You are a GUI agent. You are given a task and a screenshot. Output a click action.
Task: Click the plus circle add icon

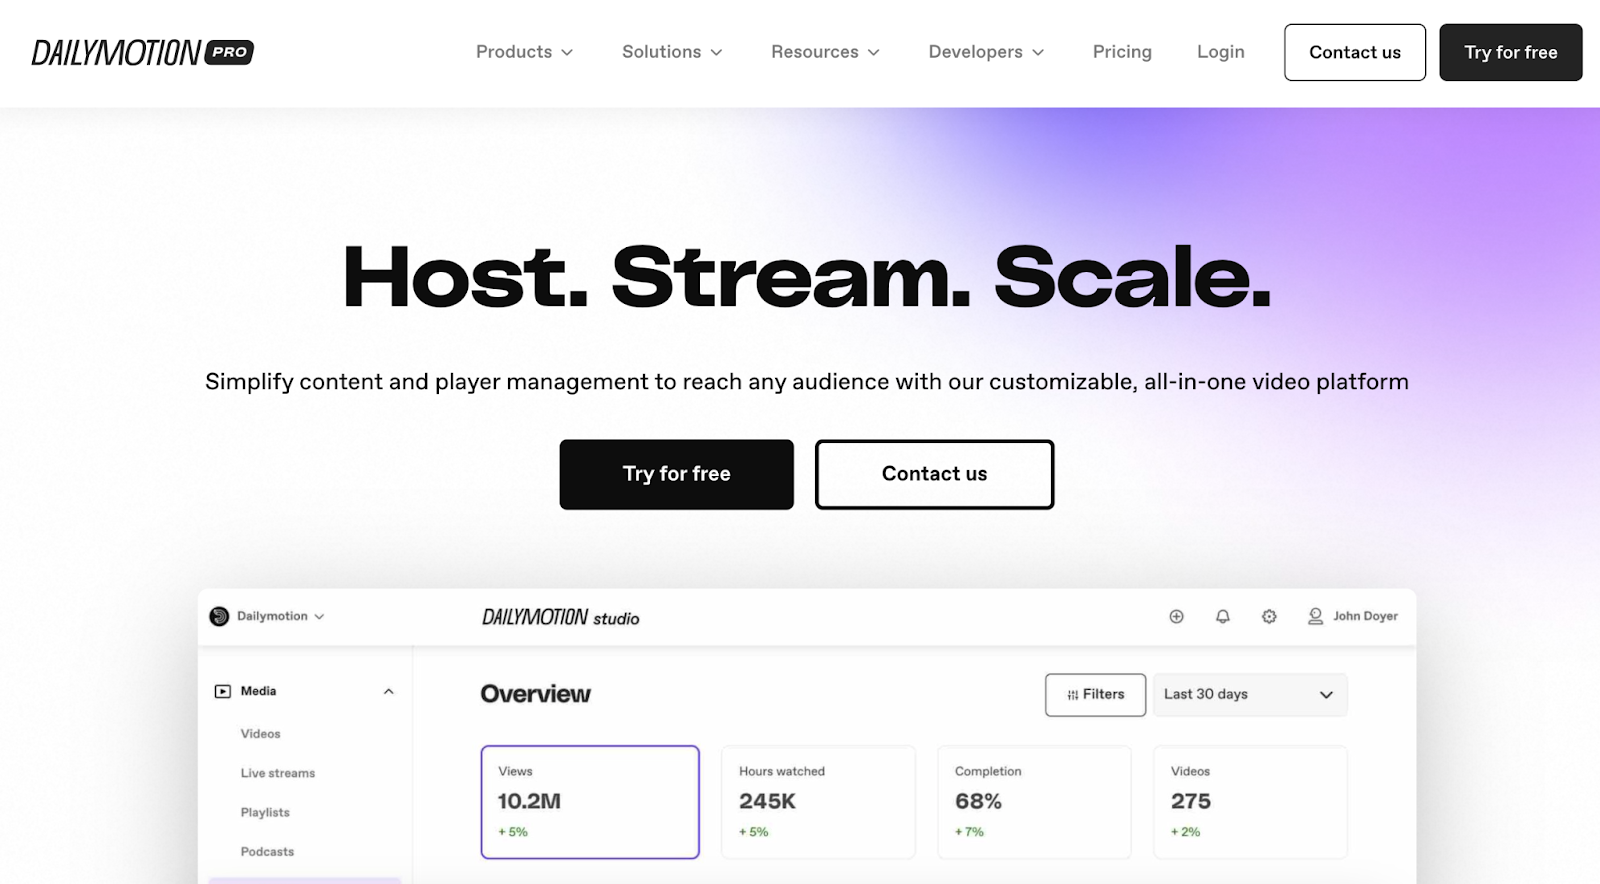[1177, 616]
